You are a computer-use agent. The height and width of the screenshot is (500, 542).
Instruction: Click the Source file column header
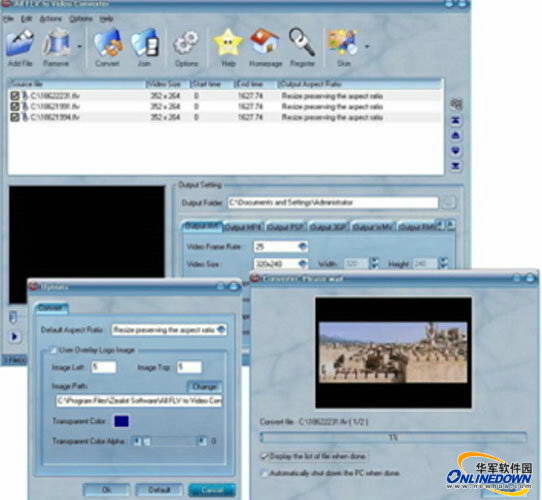pos(77,84)
